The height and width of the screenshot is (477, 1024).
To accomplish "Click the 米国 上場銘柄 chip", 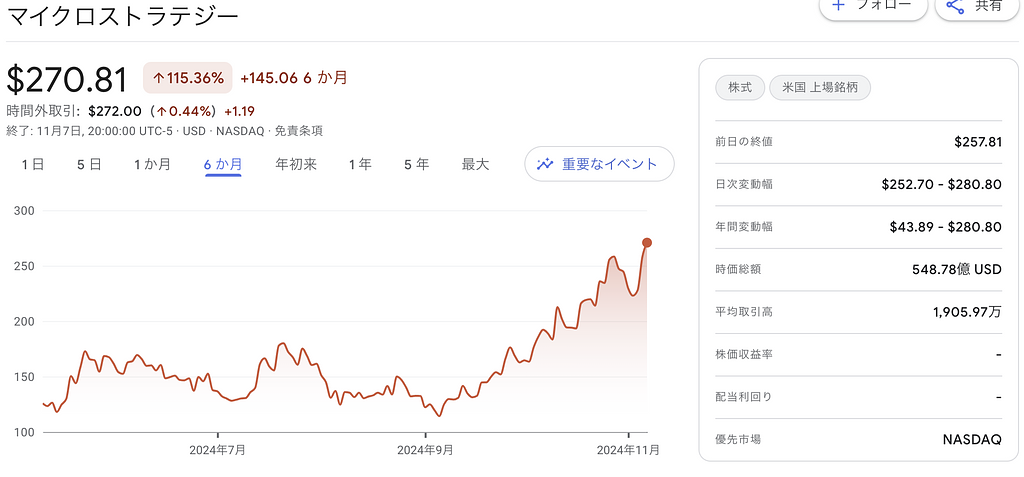I will click(820, 87).
